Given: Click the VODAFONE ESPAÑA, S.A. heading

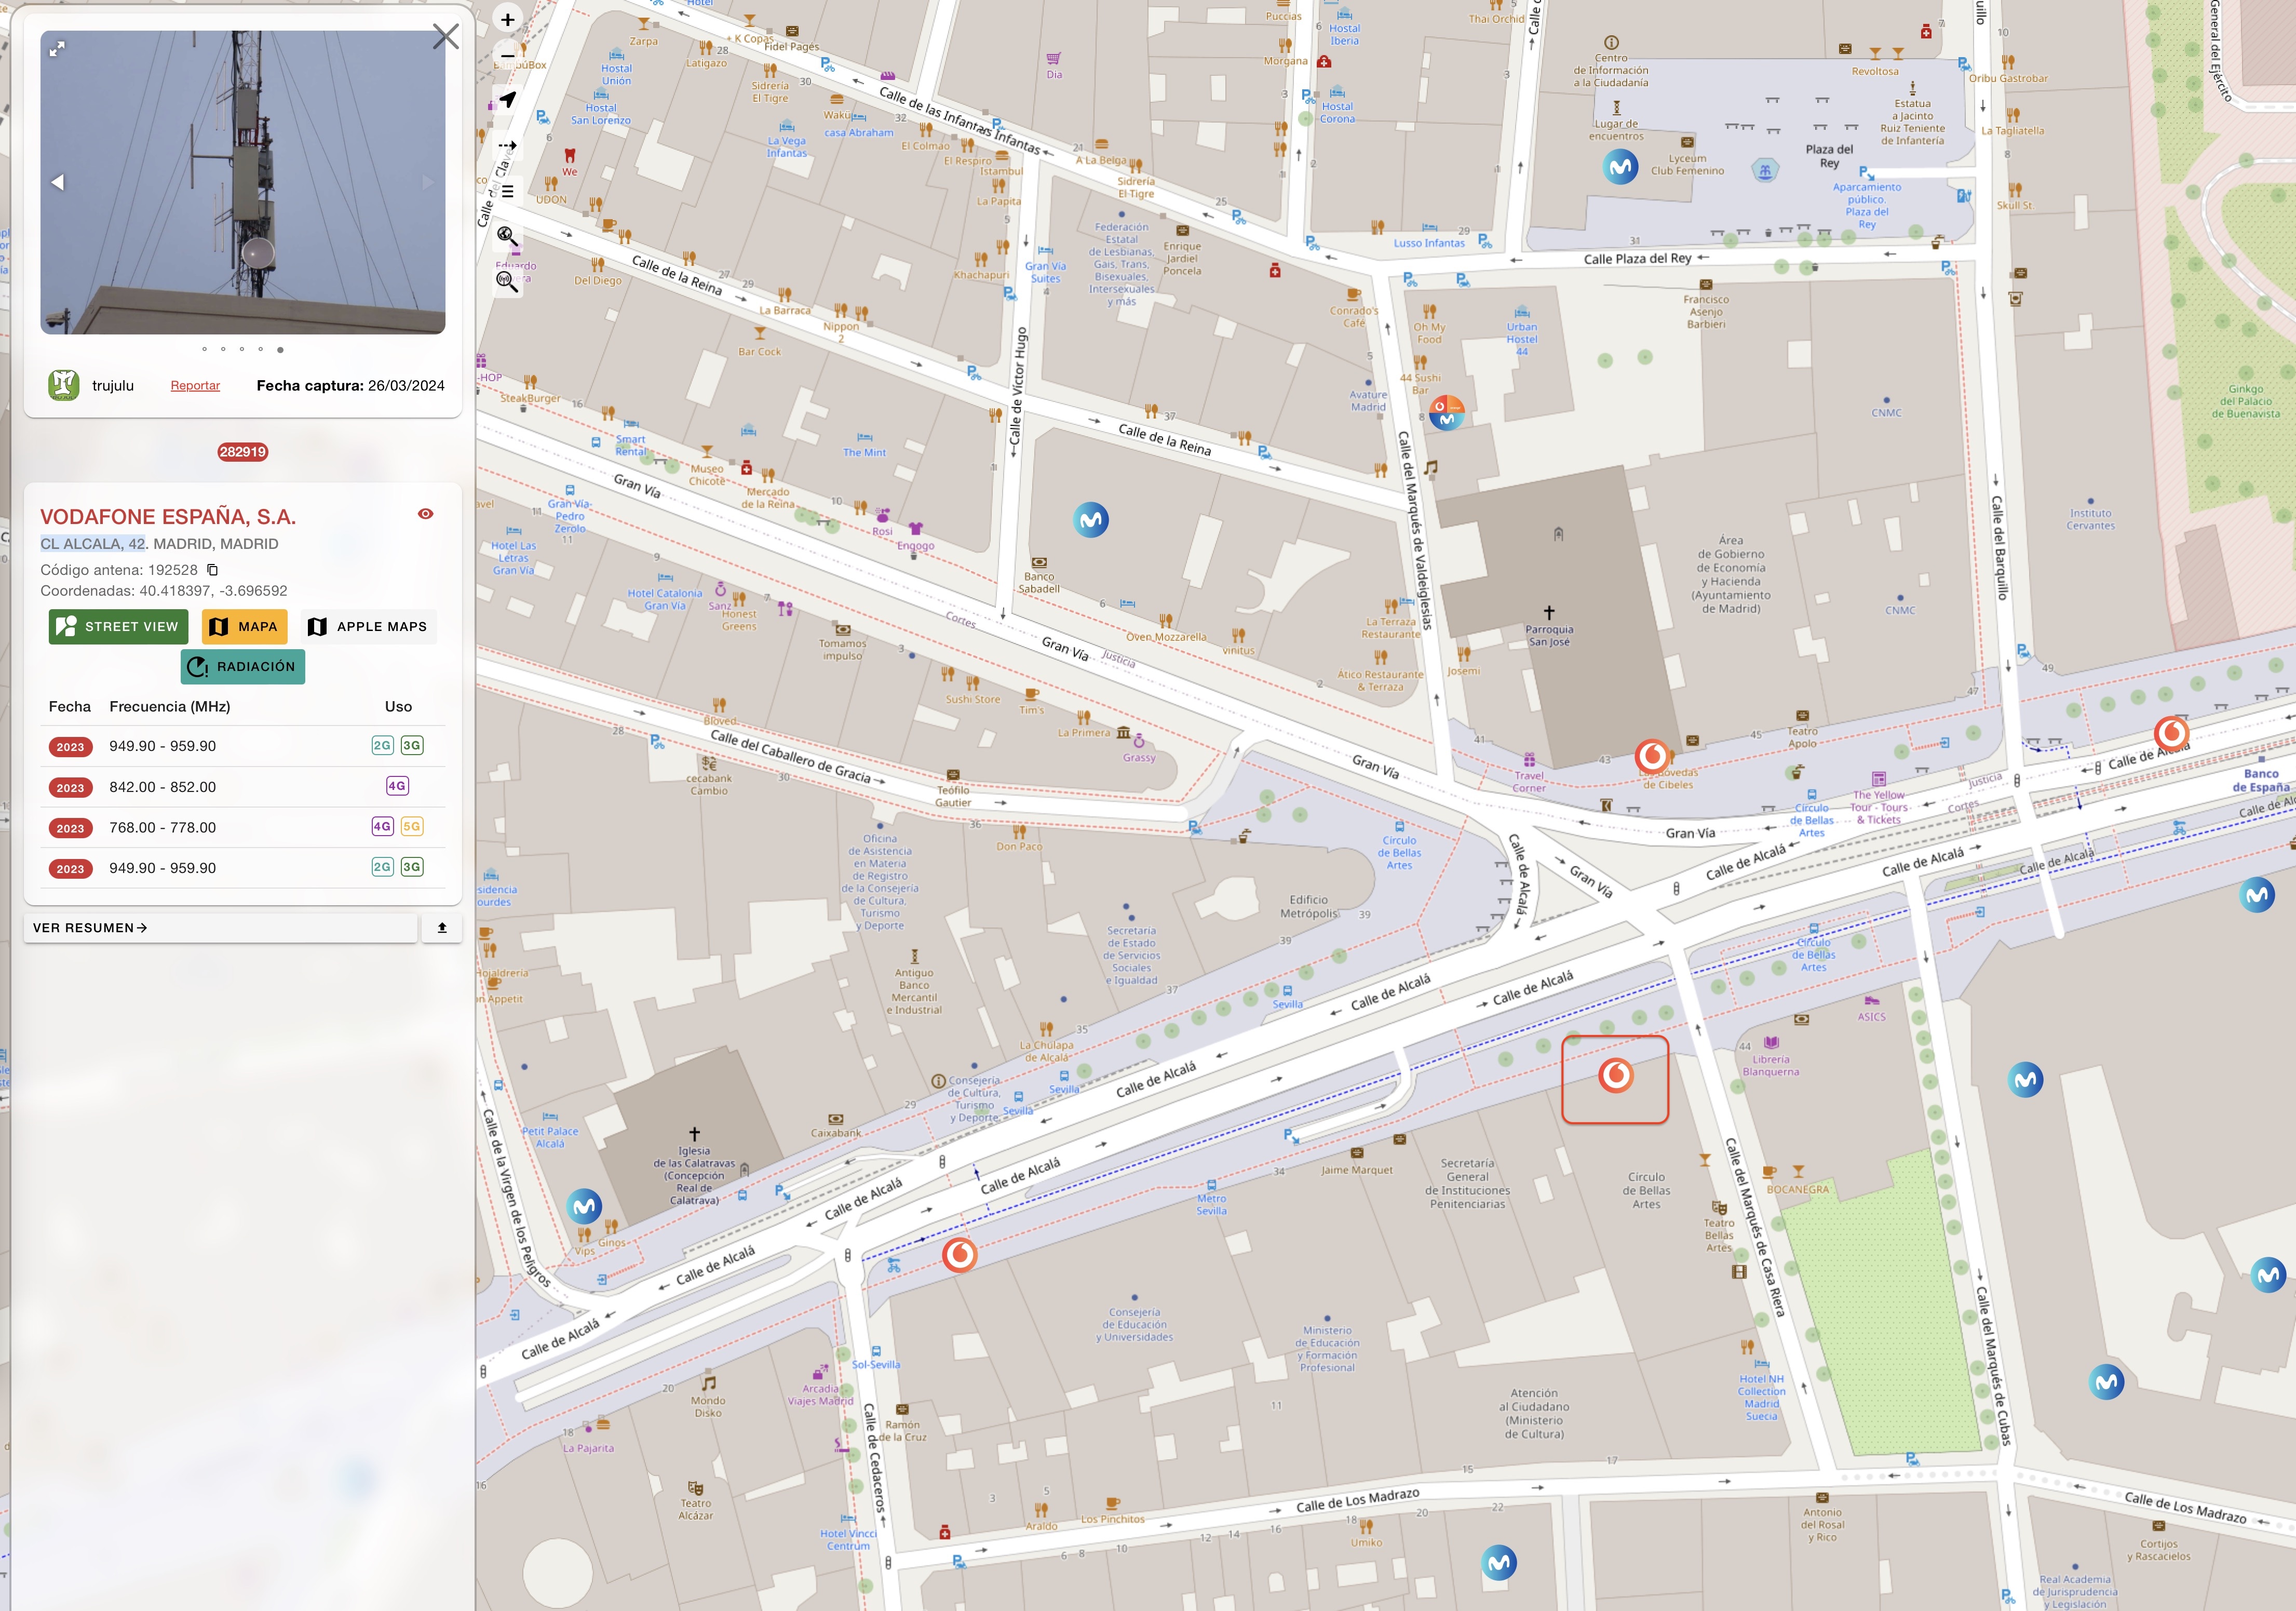Looking at the screenshot, I should tap(168, 517).
